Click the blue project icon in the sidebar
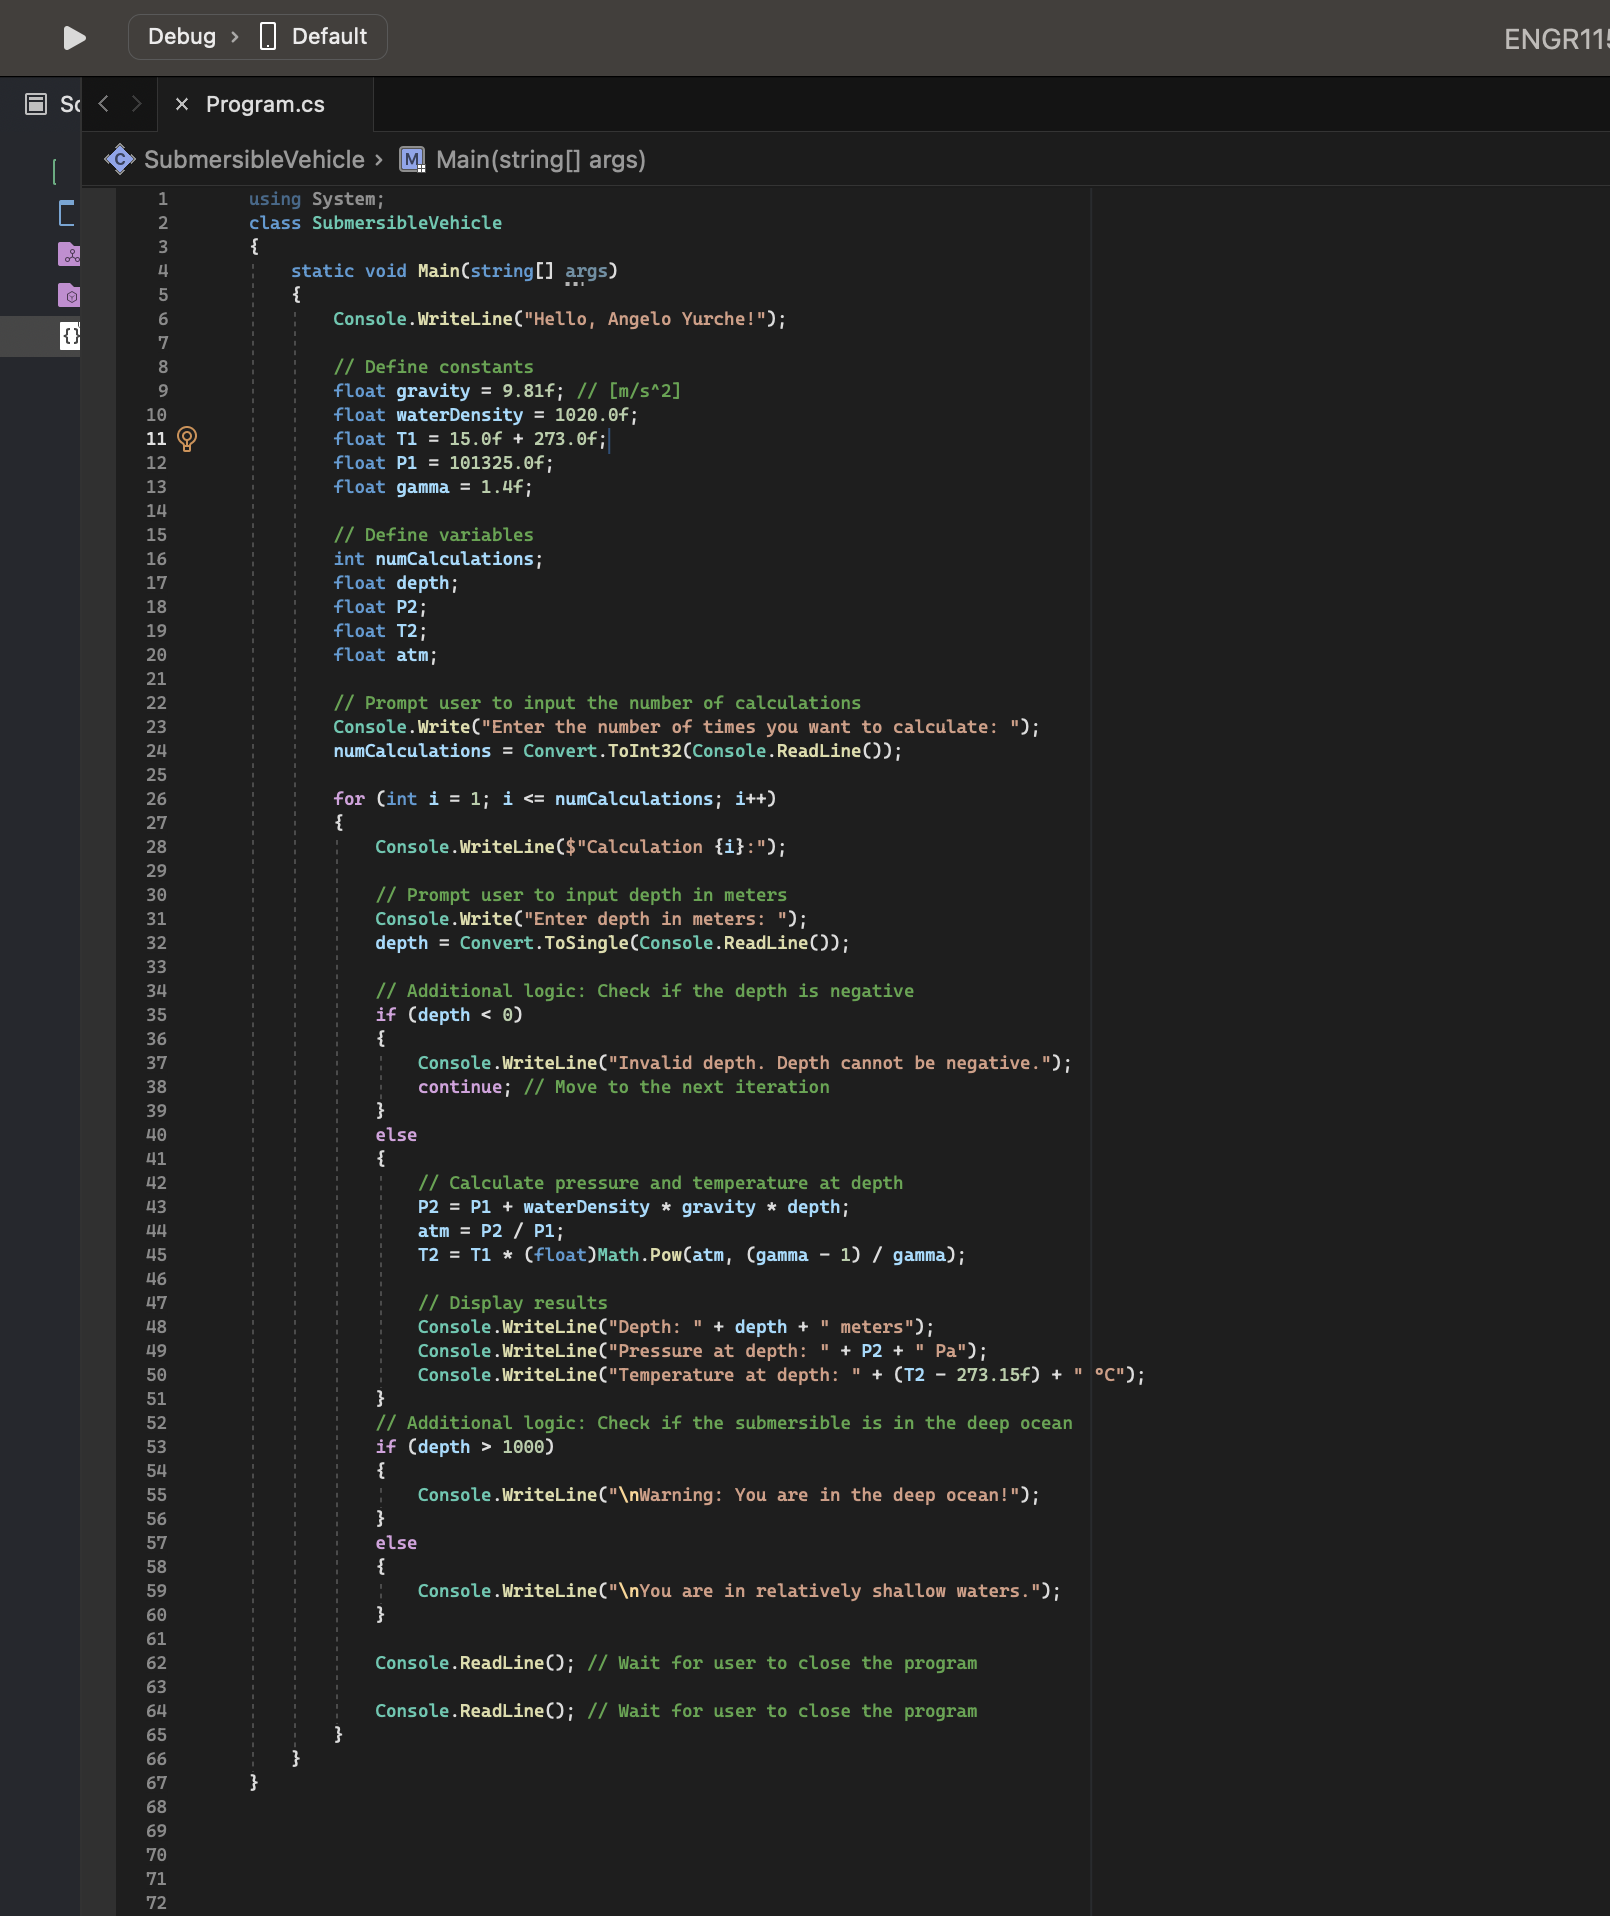 pyautogui.click(x=67, y=213)
